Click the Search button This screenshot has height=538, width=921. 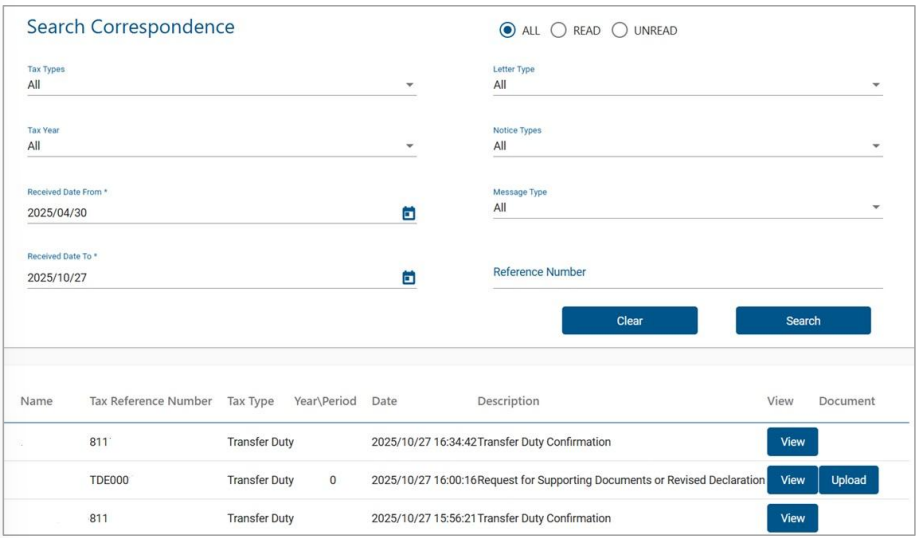tap(803, 321)
